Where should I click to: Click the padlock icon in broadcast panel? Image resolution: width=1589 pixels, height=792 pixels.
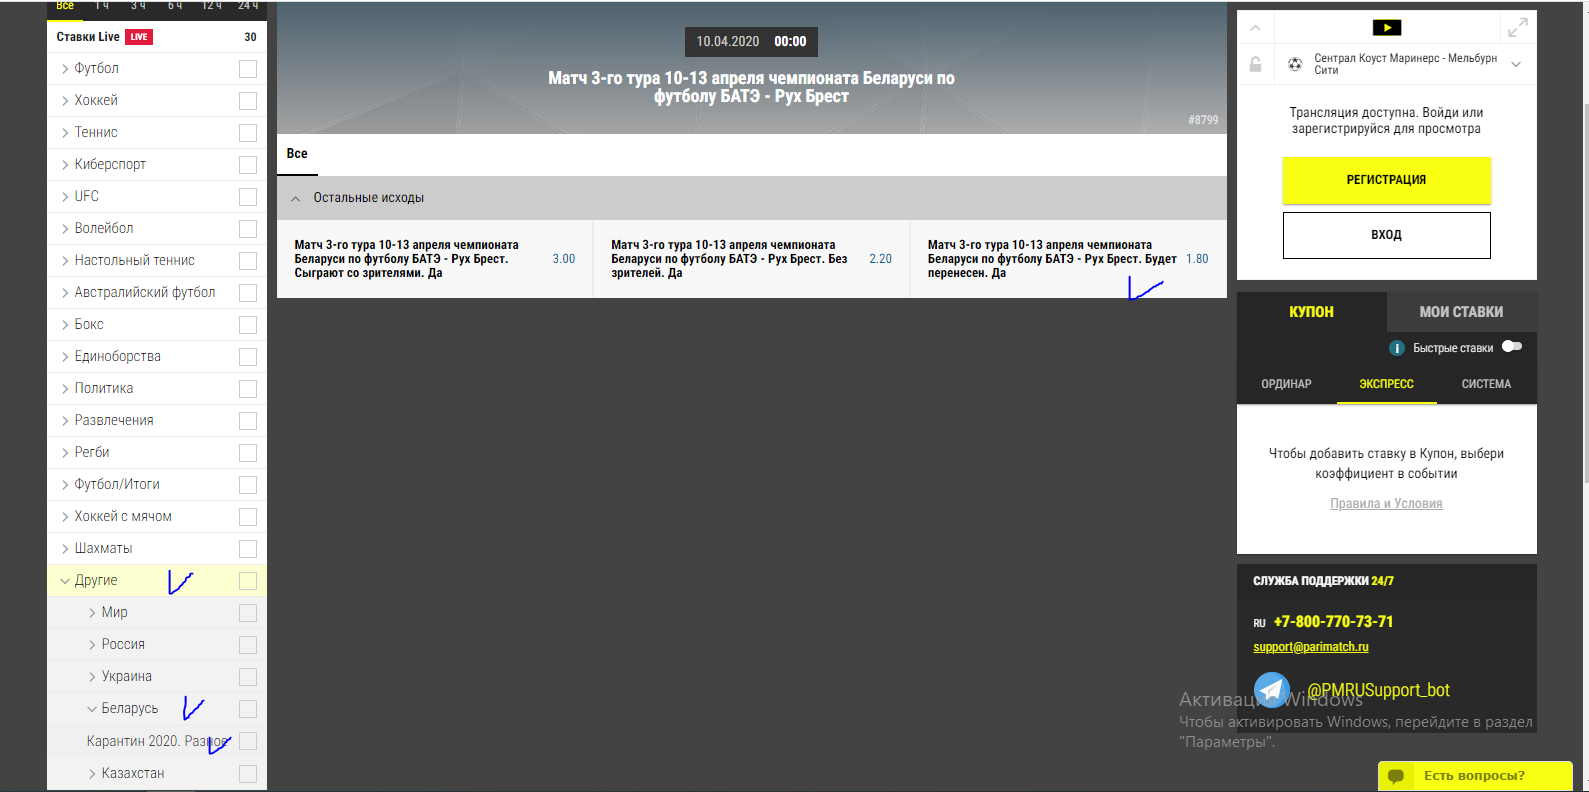[x=1255, y=65]
